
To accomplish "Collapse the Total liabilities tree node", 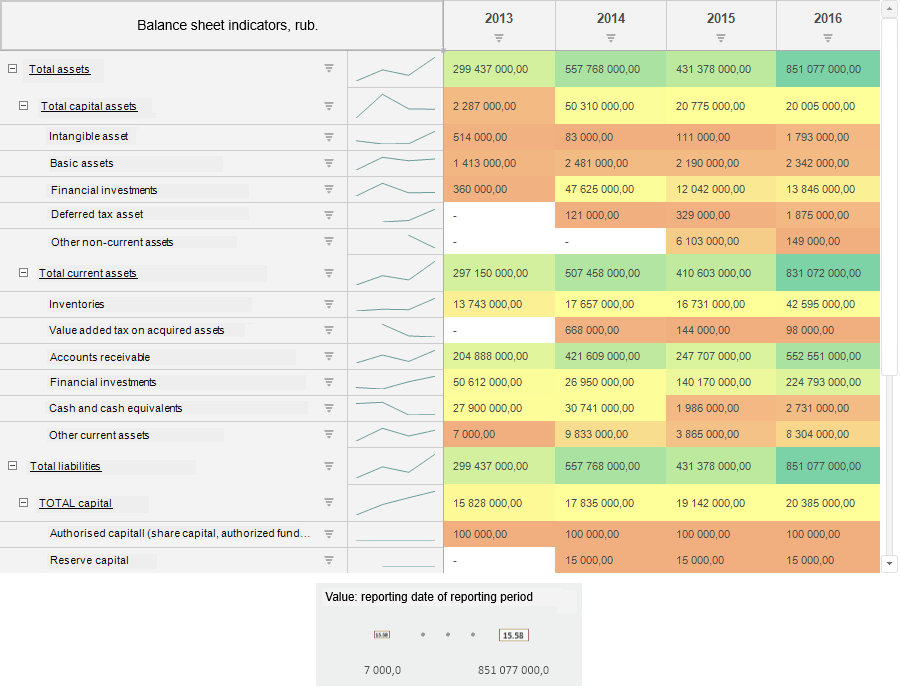I will coord(13,466).
